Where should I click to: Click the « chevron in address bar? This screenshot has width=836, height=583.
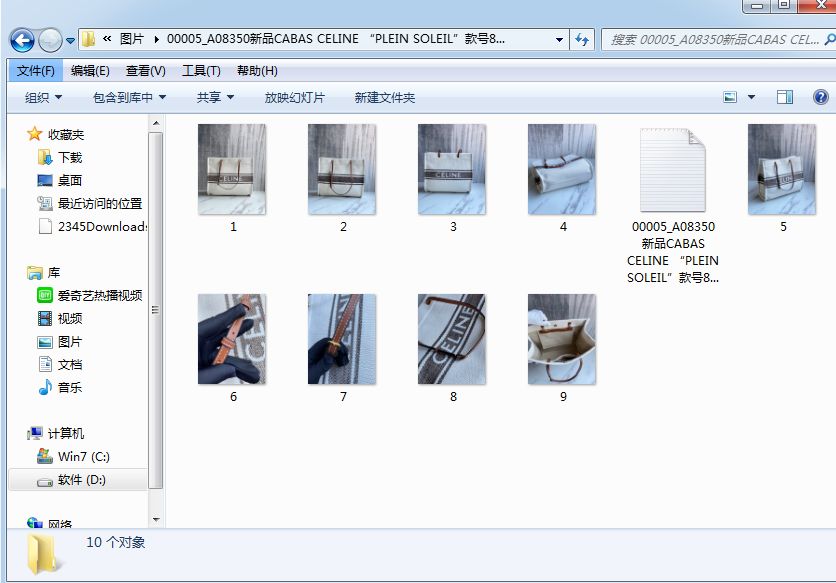click(x=107, y=38)
